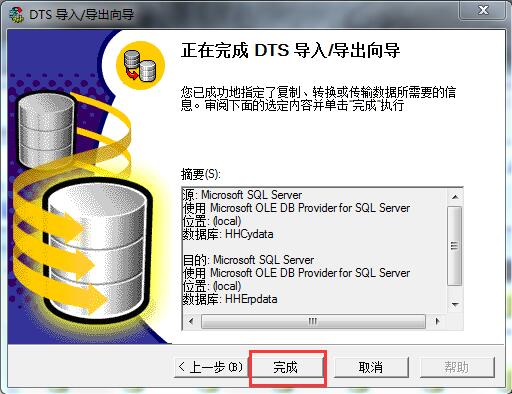Click the '数据库: HHCydata' summary line

(x=228, y=234)
